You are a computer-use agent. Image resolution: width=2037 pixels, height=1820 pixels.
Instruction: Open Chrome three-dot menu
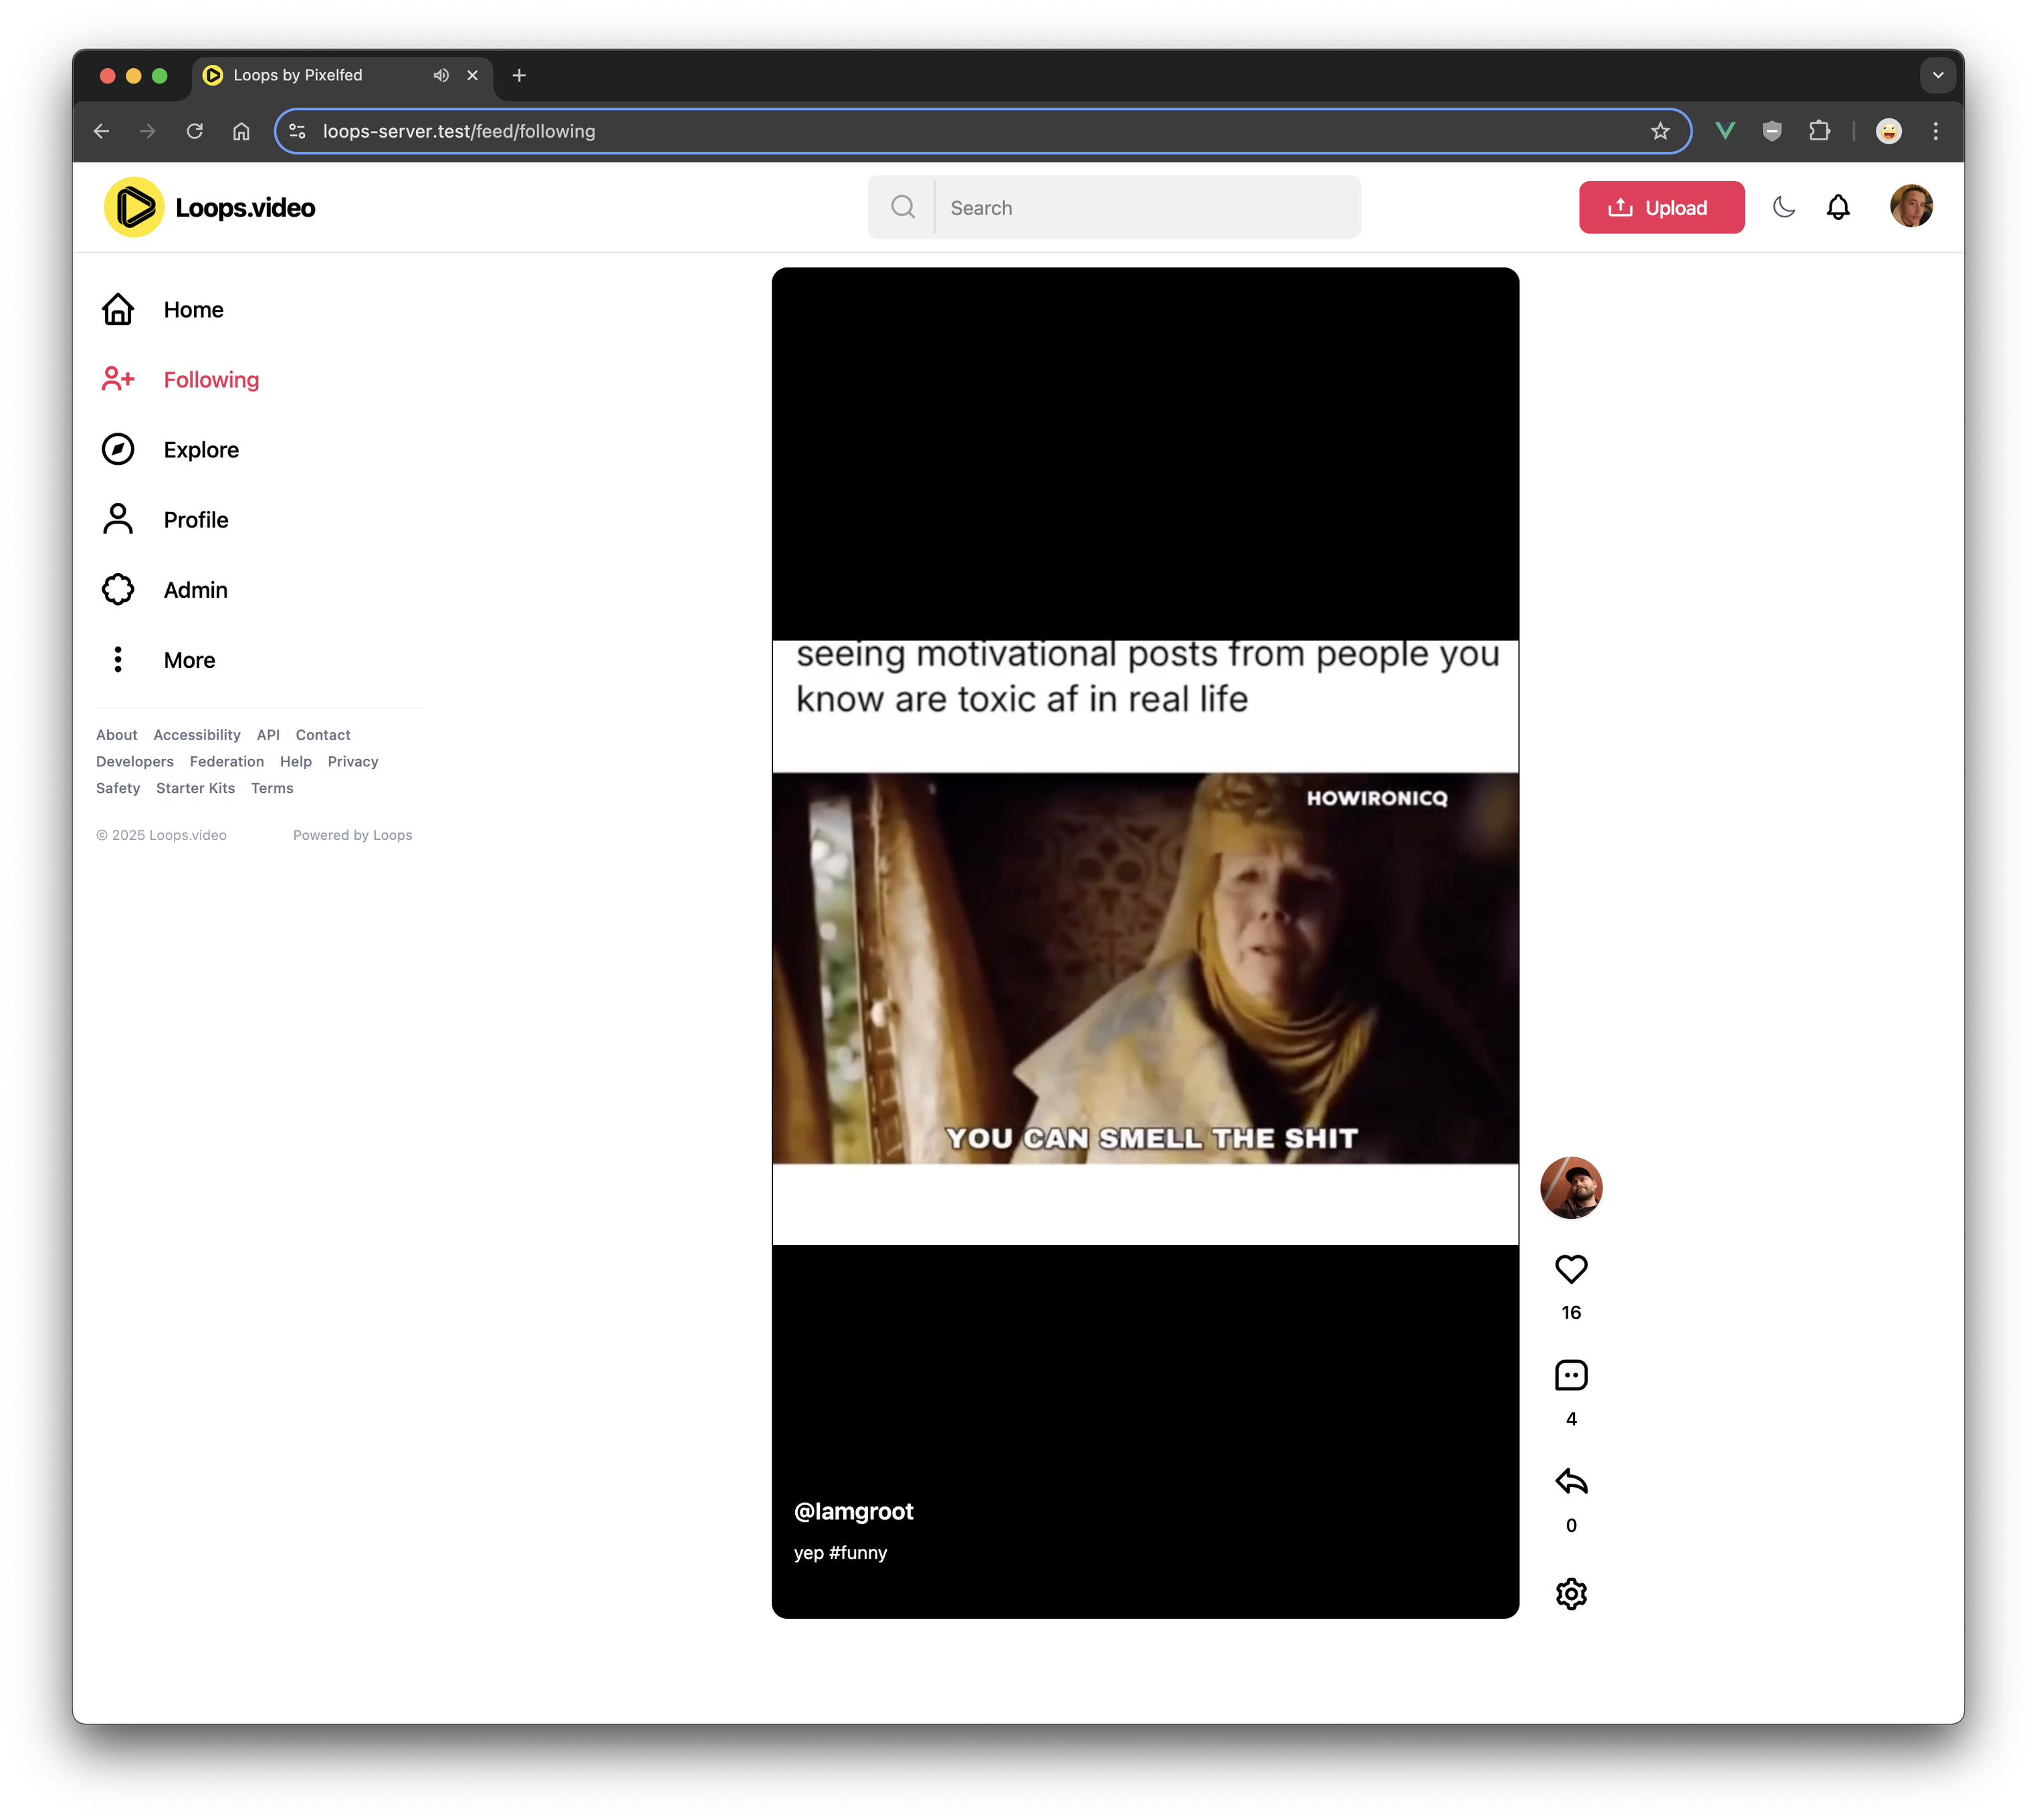coord(1936,131)
